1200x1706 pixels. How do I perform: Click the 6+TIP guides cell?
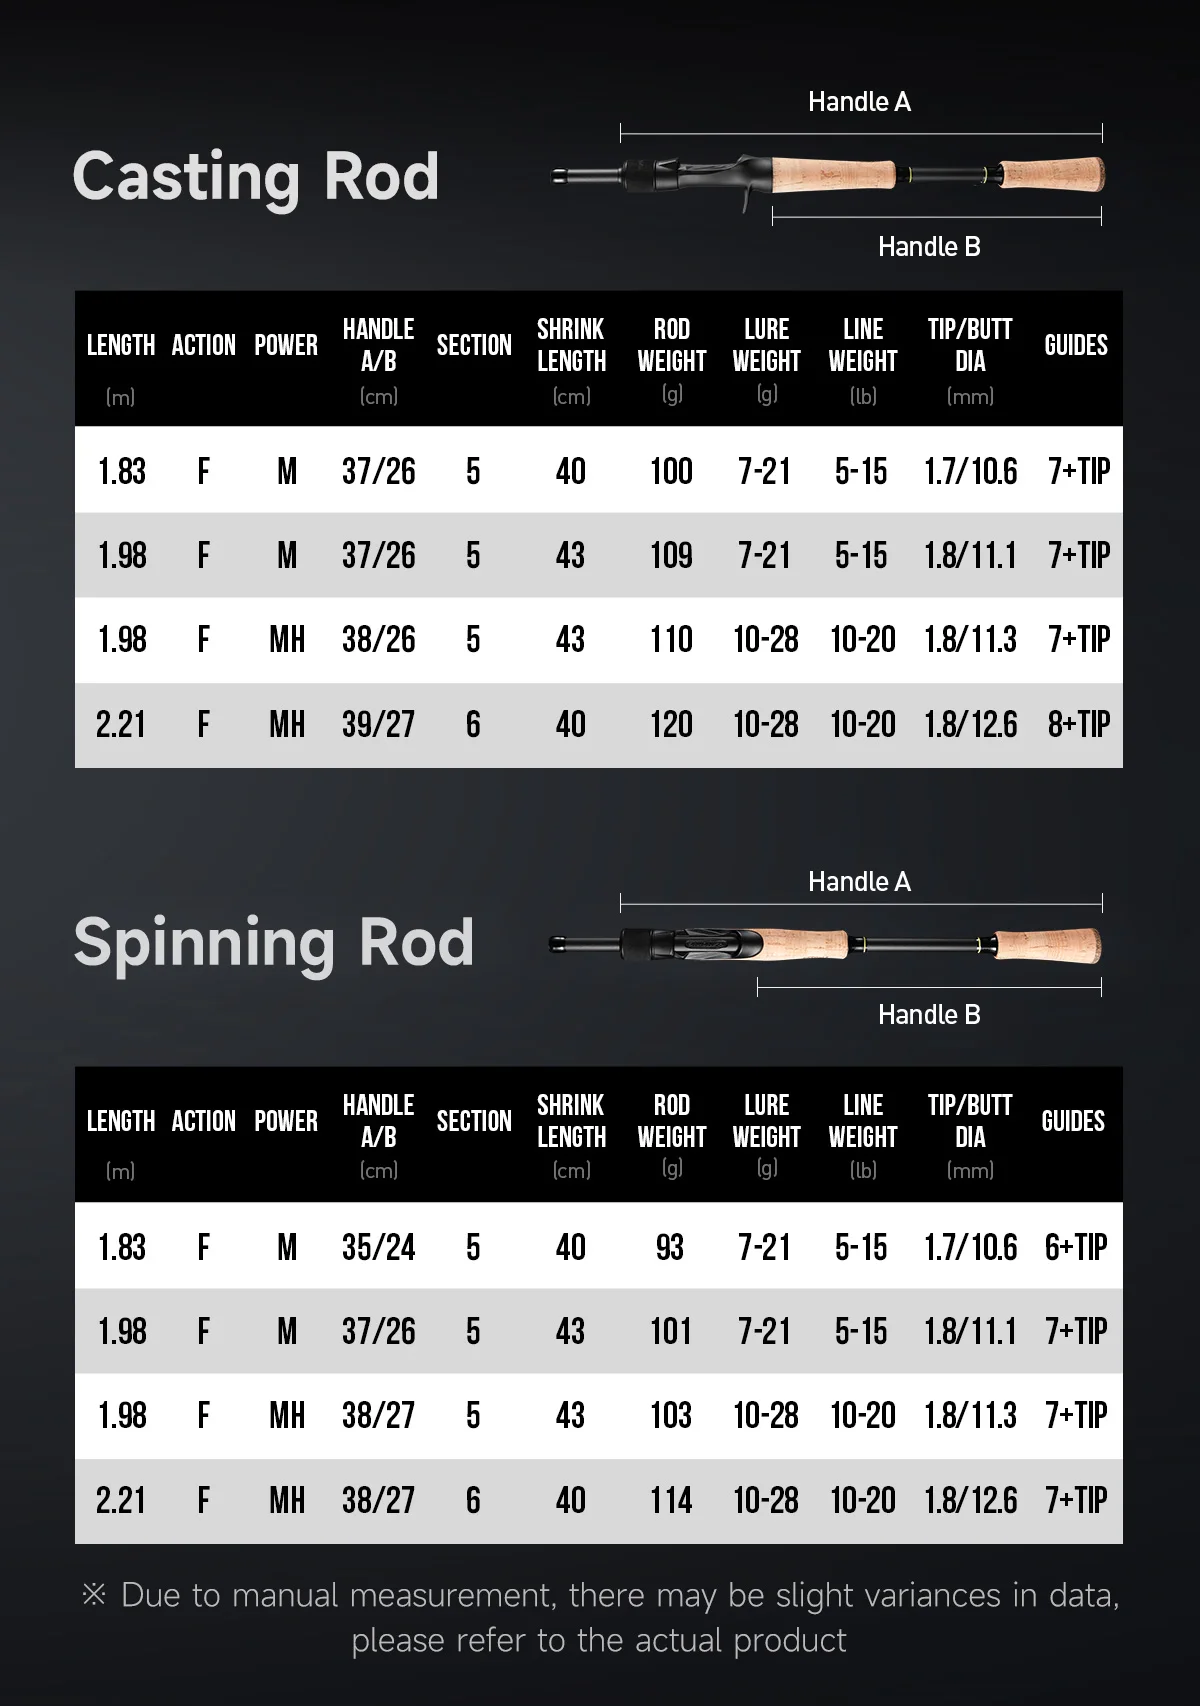(x=1075, y=1247)
